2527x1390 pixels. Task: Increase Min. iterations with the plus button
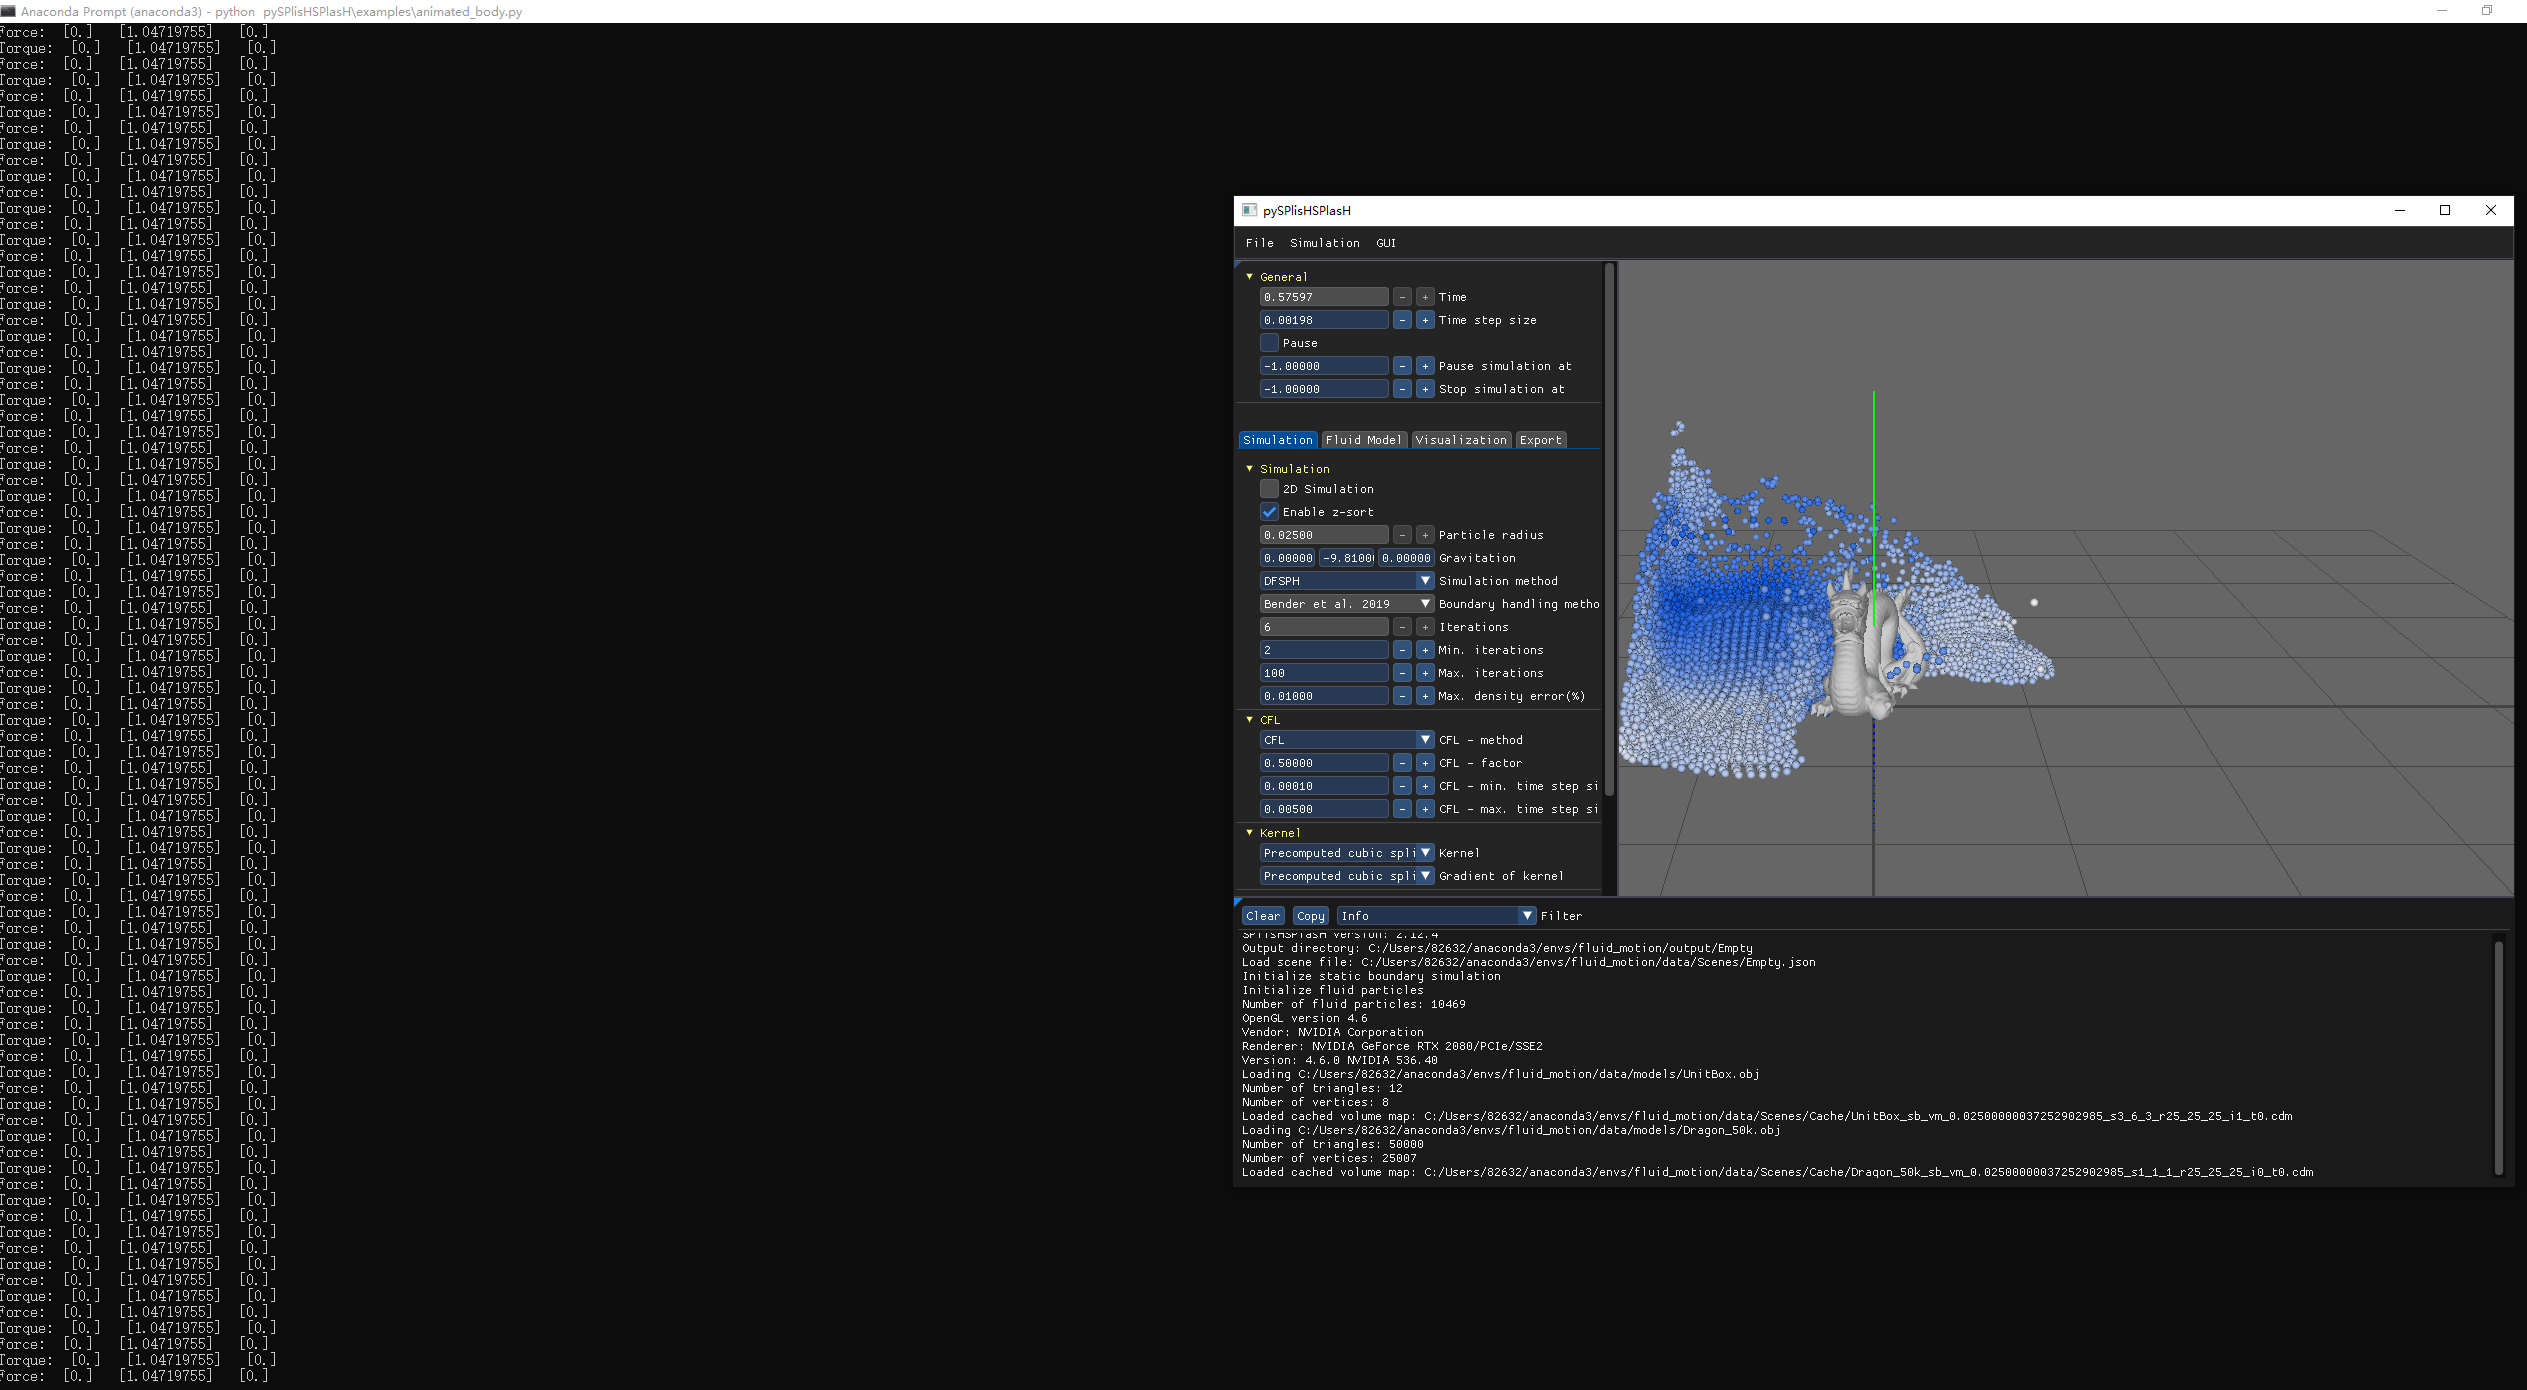pyautogui.click(x=1425, y=649)
